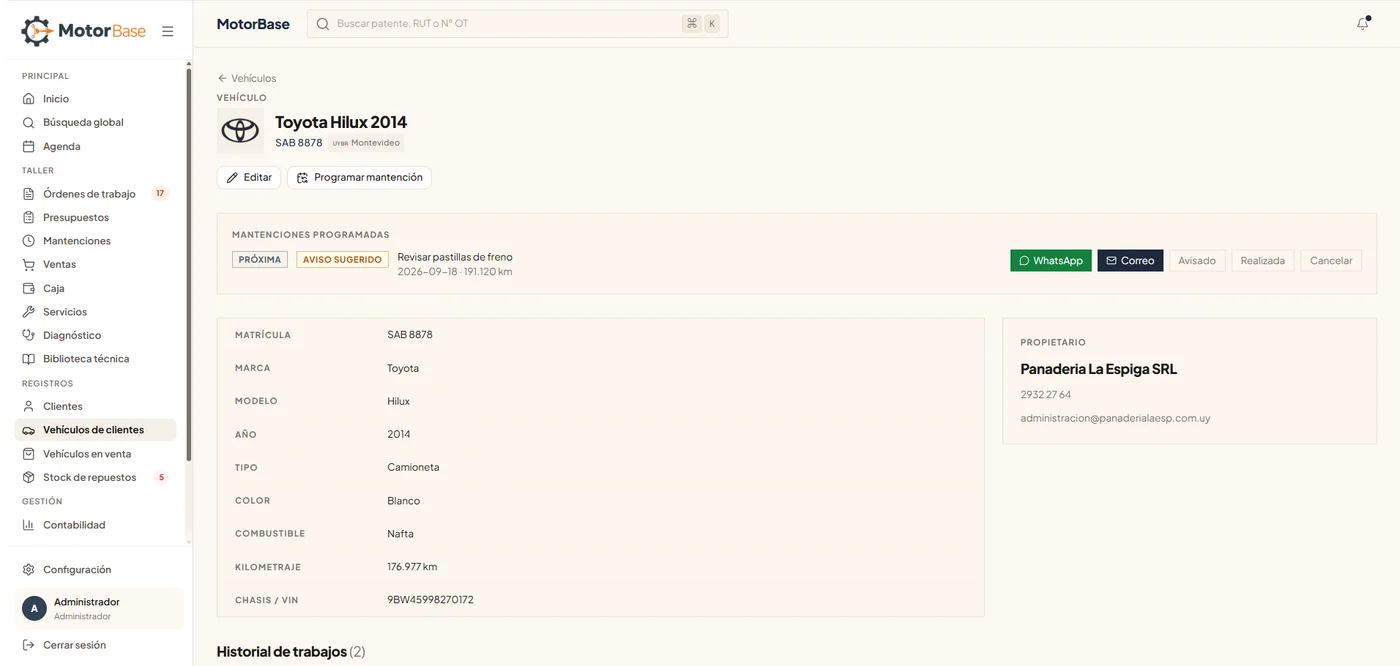Click the Editar vehicle button
Image resolution: width=1400 pixels, height=666 pixels.
tap(249, 177)
